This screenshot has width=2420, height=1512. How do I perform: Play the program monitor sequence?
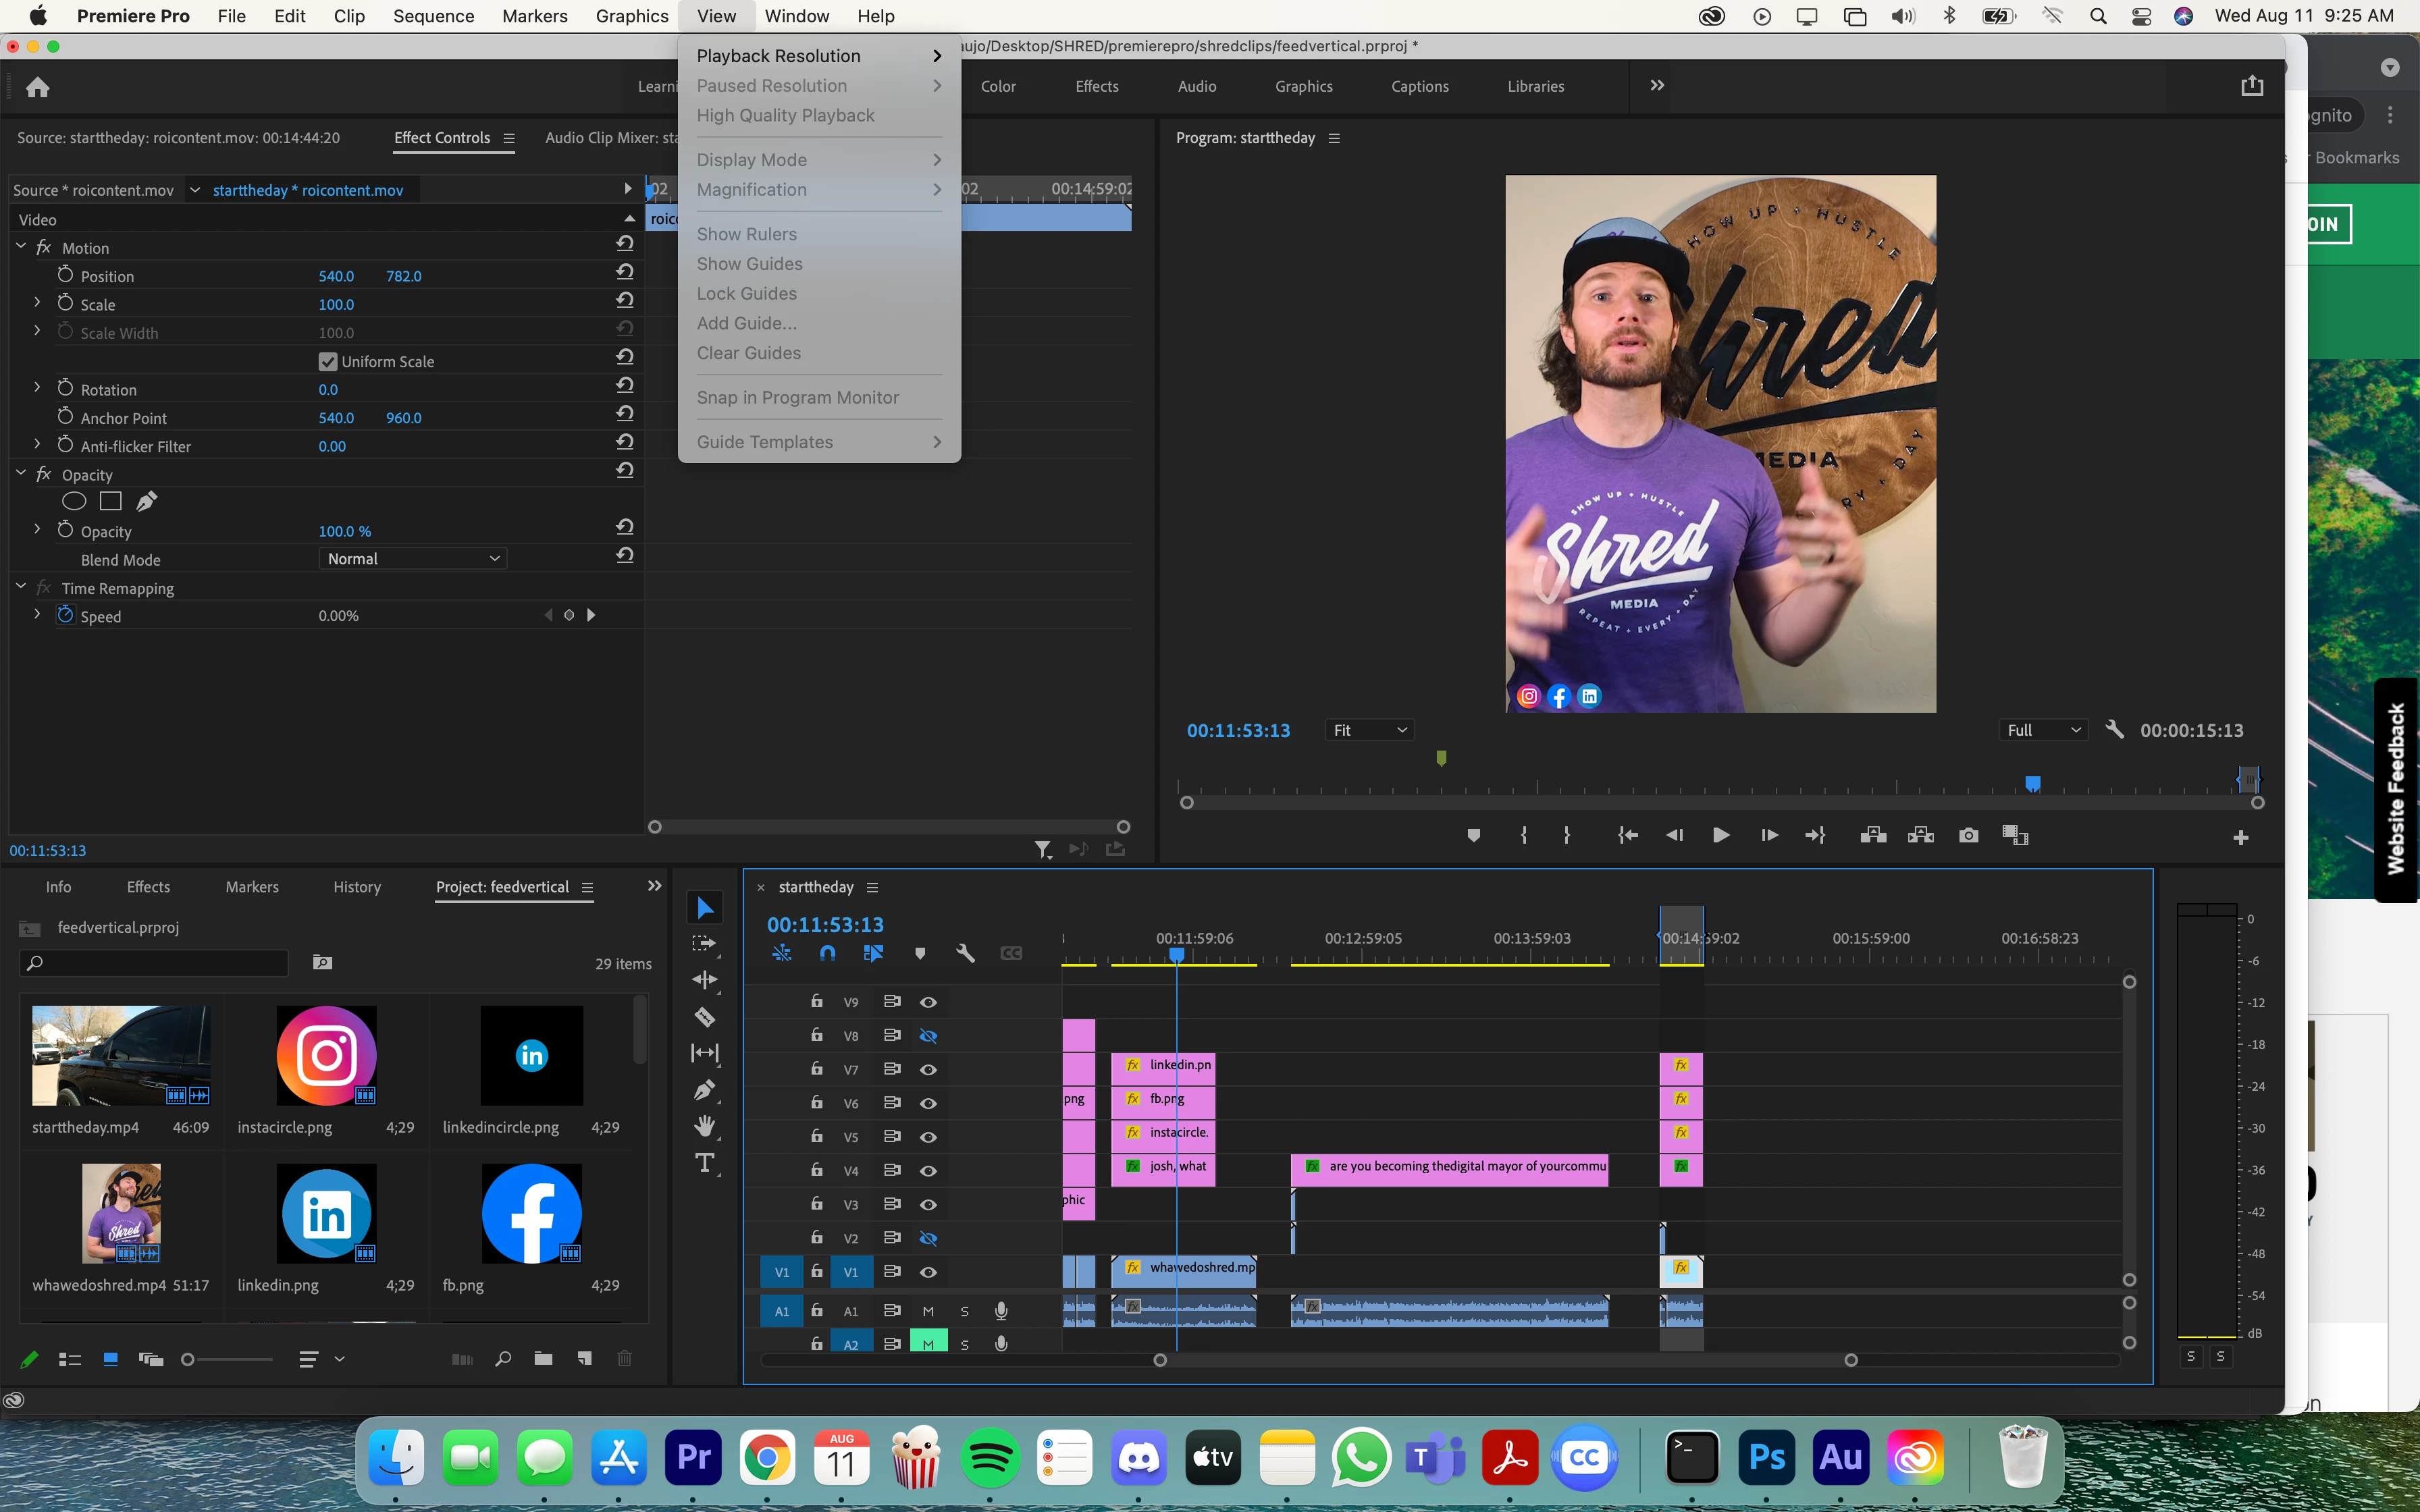(1721, 835)
